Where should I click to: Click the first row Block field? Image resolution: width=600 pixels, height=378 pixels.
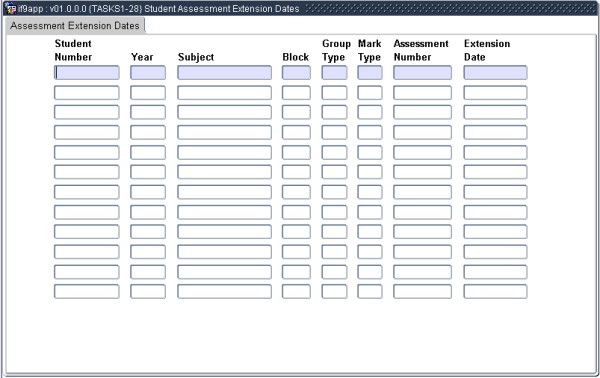point(296,72)
